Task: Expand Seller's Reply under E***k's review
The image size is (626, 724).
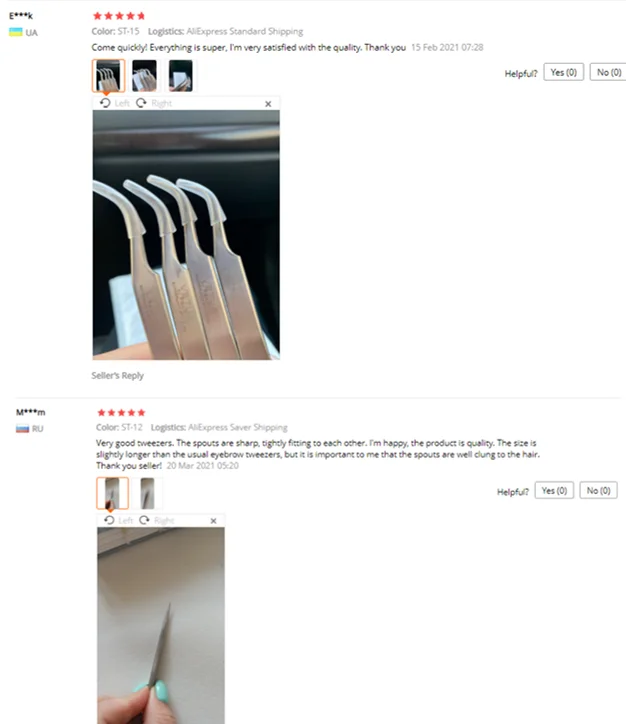Action: click(x=117, y=375)
